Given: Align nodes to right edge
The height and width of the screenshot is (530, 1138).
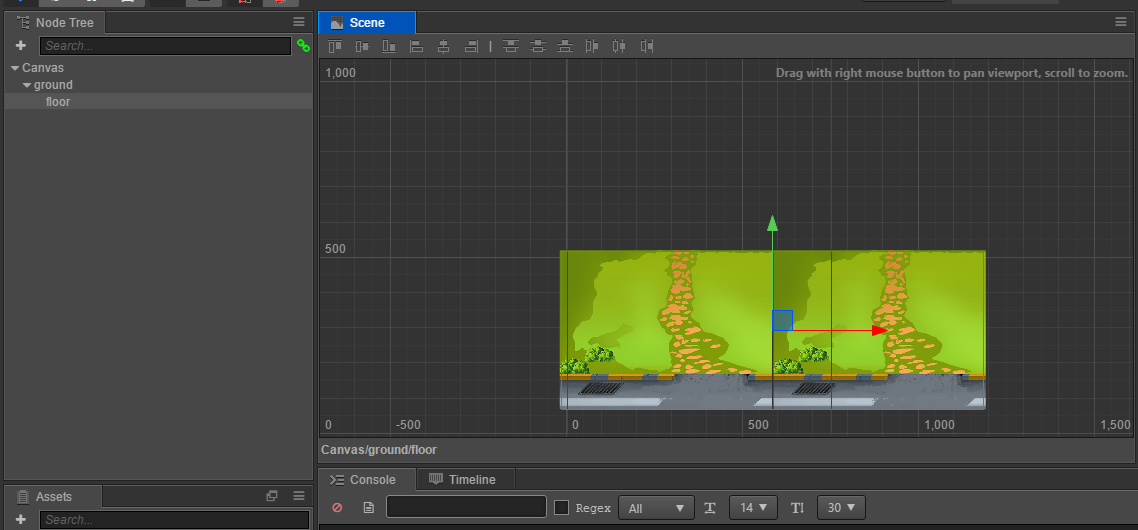Looking at the screenshot, I should pyautogui.click(x=471, y=46).
